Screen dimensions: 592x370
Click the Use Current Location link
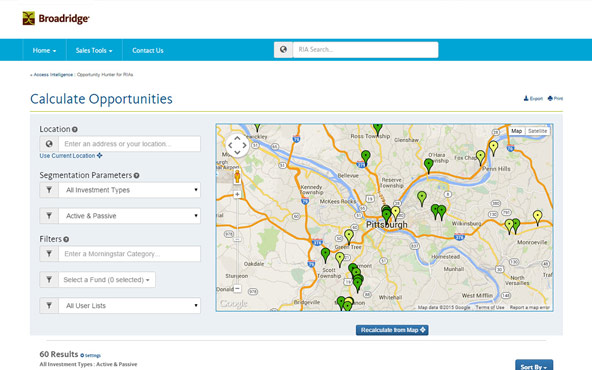click(x=71, y=156)
